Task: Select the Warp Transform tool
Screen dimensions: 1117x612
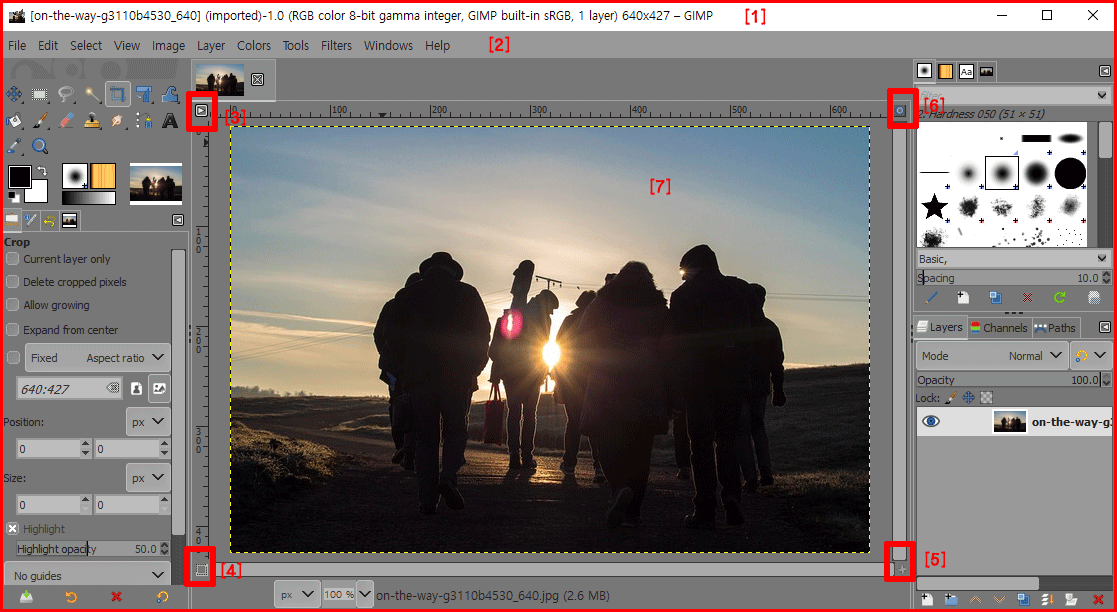Action: pos(170,94)
